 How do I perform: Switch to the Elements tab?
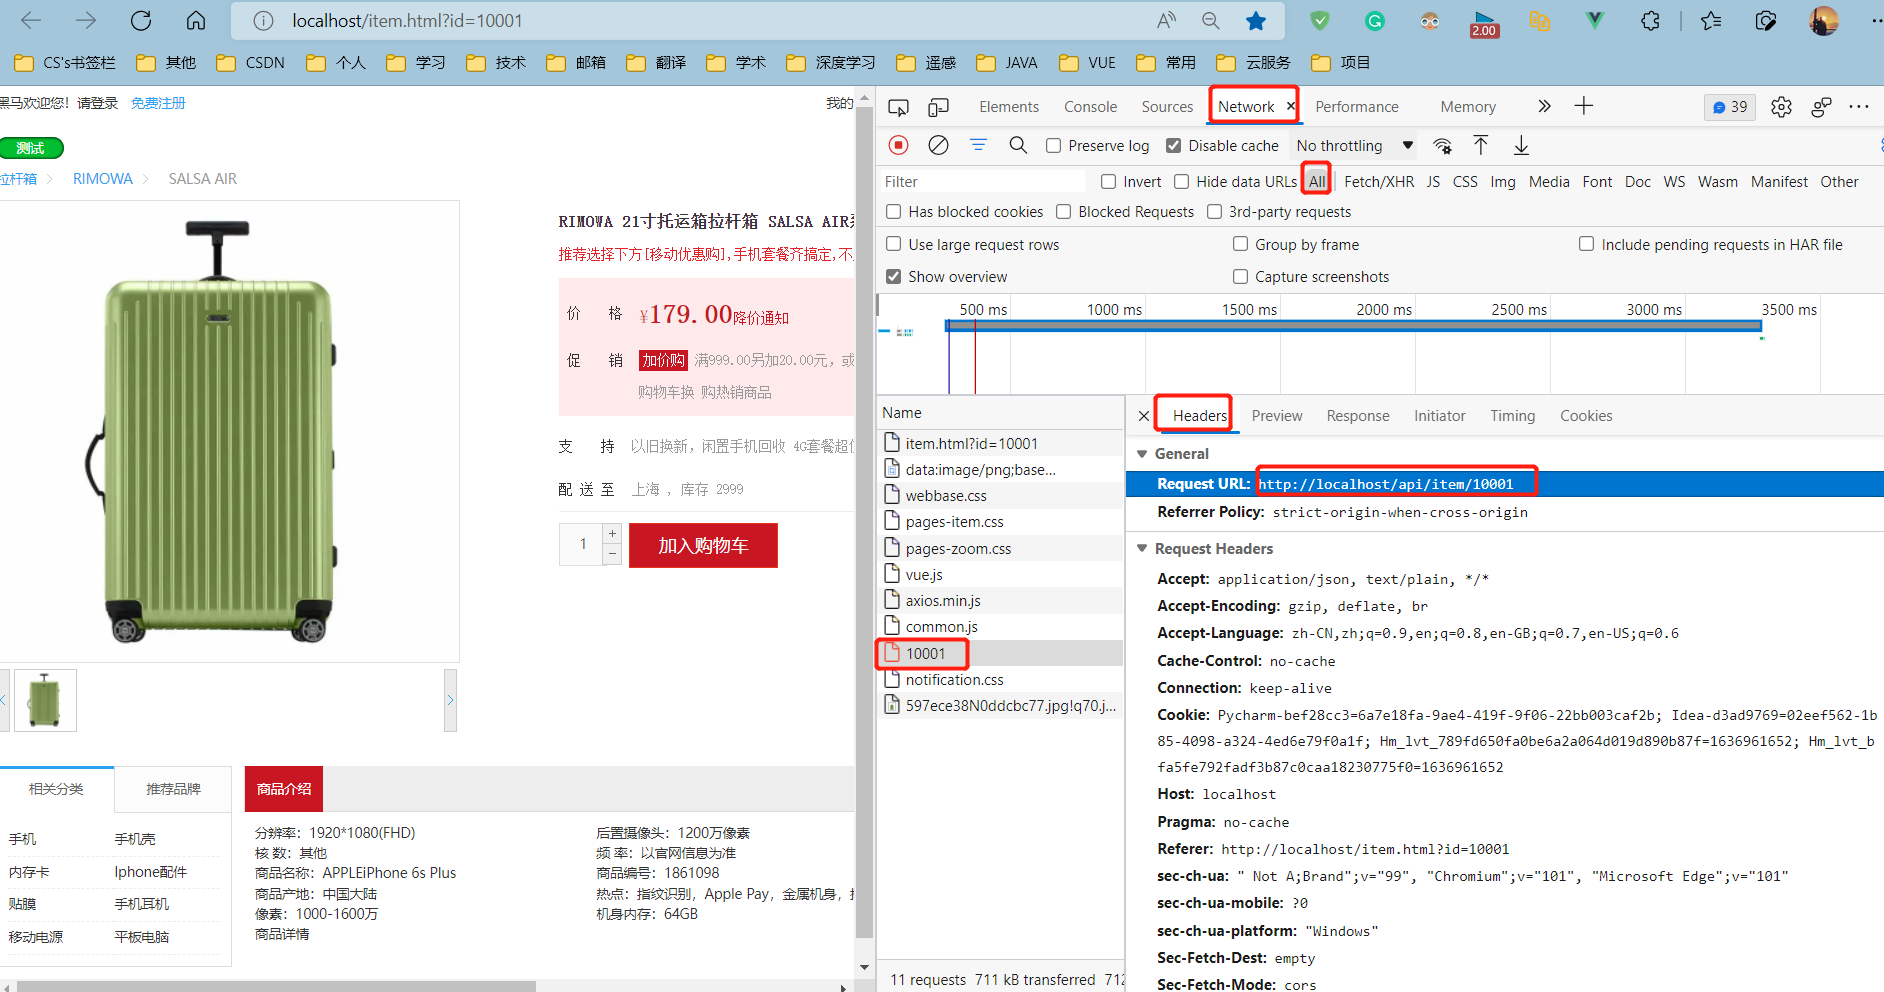[x=1009, y=107]
